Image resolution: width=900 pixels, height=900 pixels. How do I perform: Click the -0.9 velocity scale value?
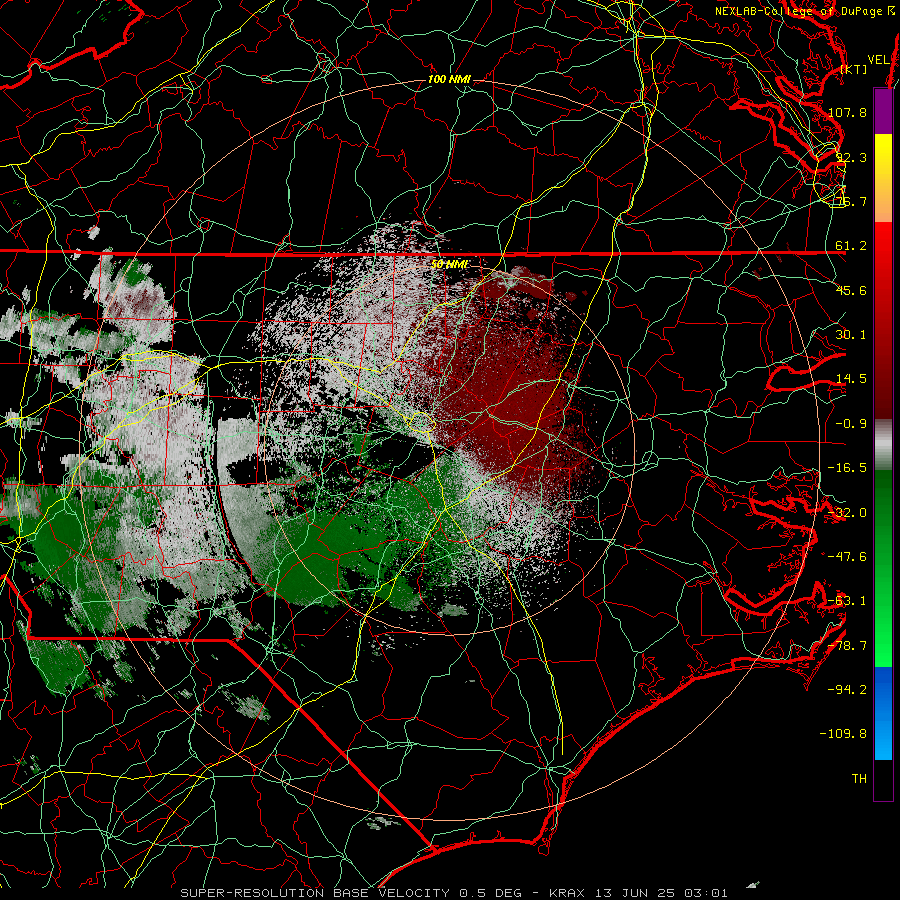point(851,424)
